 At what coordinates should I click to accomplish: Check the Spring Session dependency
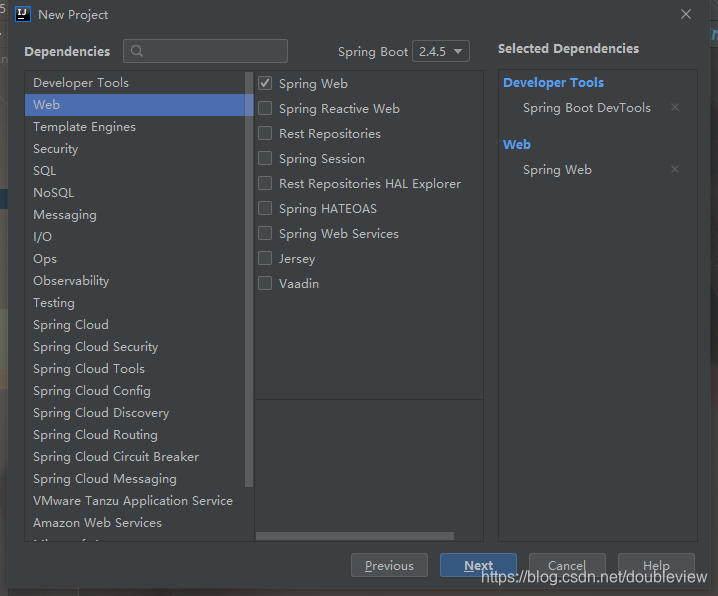click(265, 158)
